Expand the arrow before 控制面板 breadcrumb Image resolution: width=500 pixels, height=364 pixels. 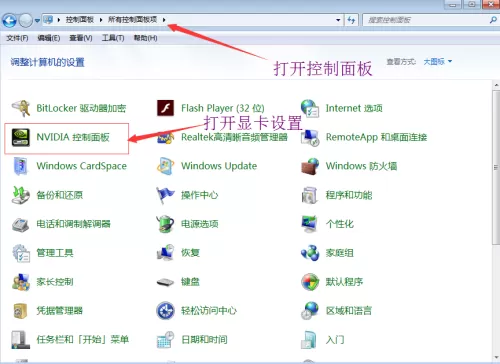(59, 20)
